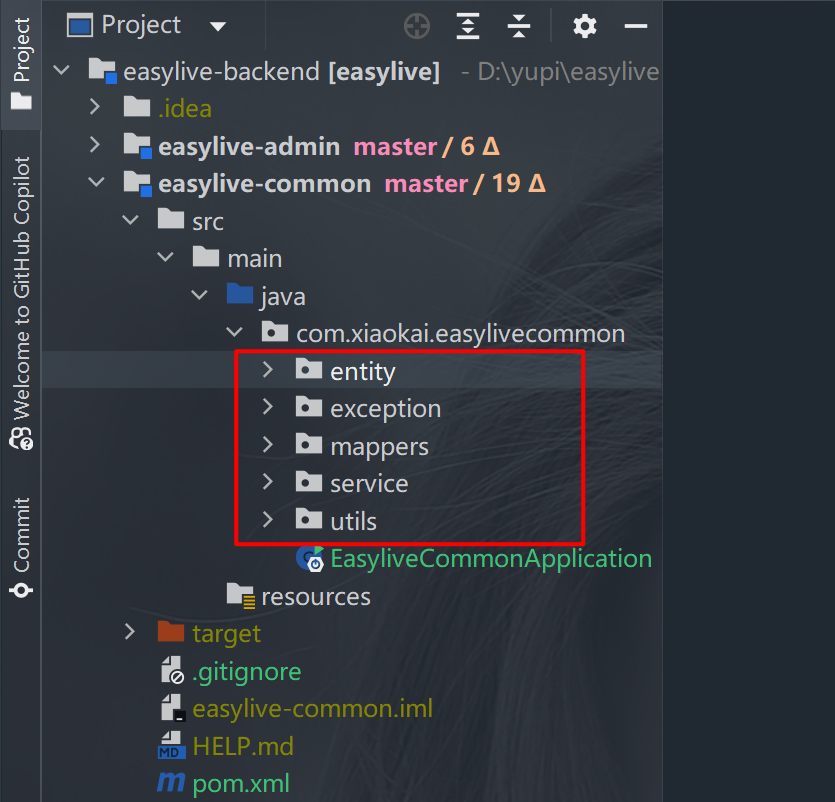Hide the Project tool window
835x802 pixels.
636,26
